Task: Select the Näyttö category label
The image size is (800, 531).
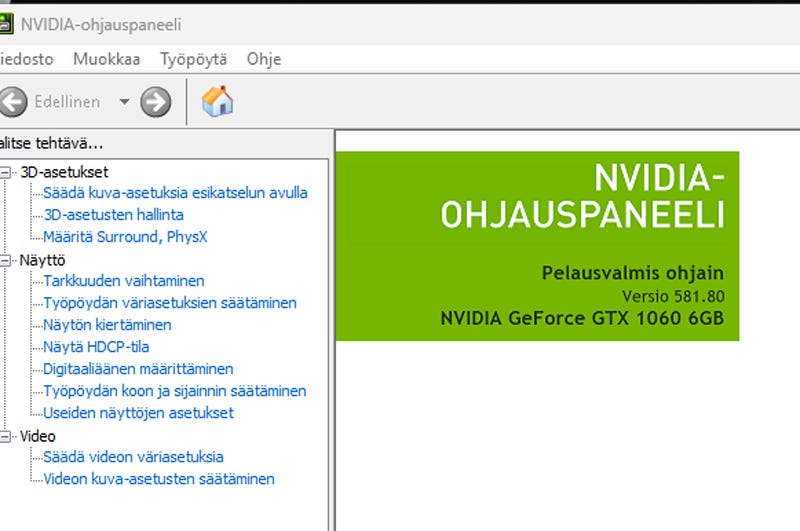Action: pos(42,261)
